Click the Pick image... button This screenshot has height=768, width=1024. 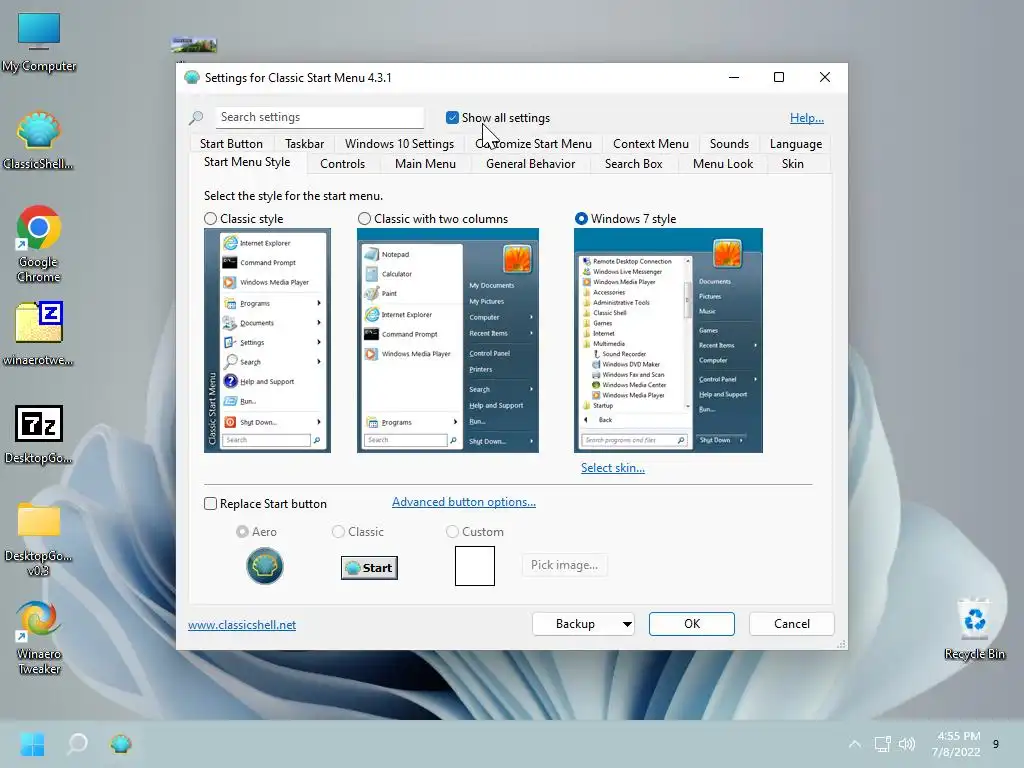coord(564,565)
